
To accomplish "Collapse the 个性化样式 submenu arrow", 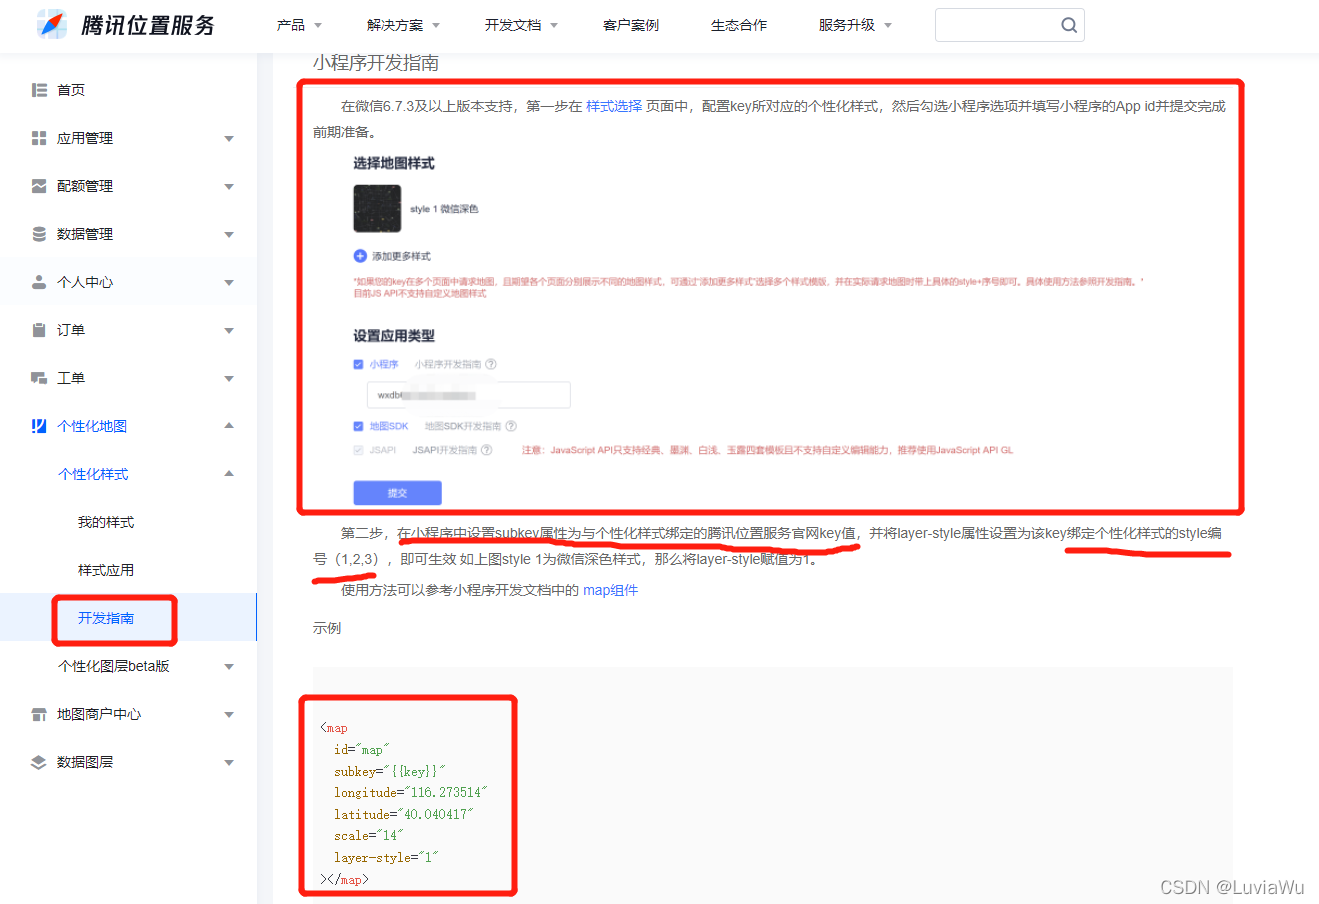I will [x=229, y=474].
